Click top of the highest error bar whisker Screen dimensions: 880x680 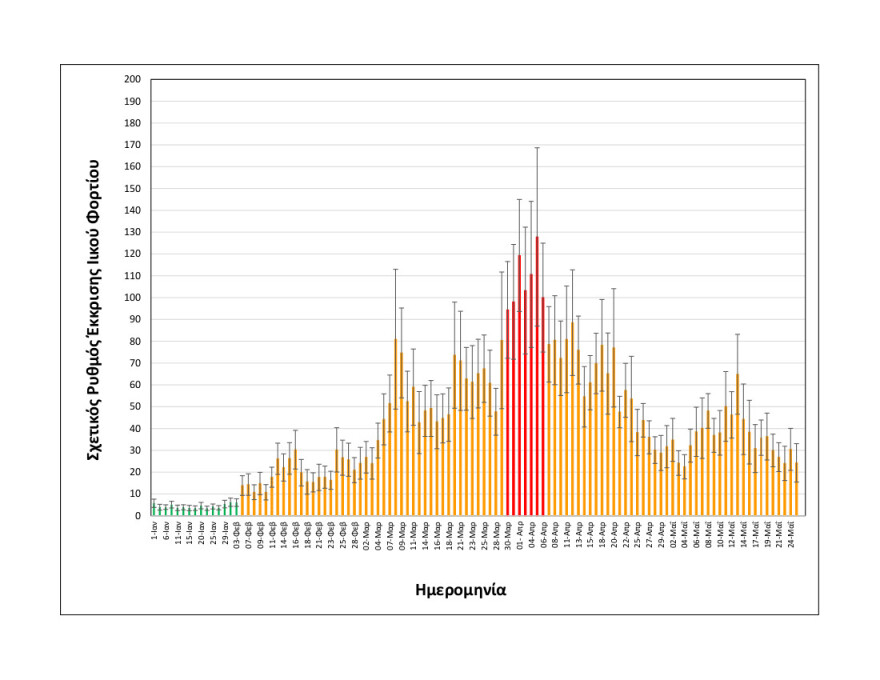point(537,148)
